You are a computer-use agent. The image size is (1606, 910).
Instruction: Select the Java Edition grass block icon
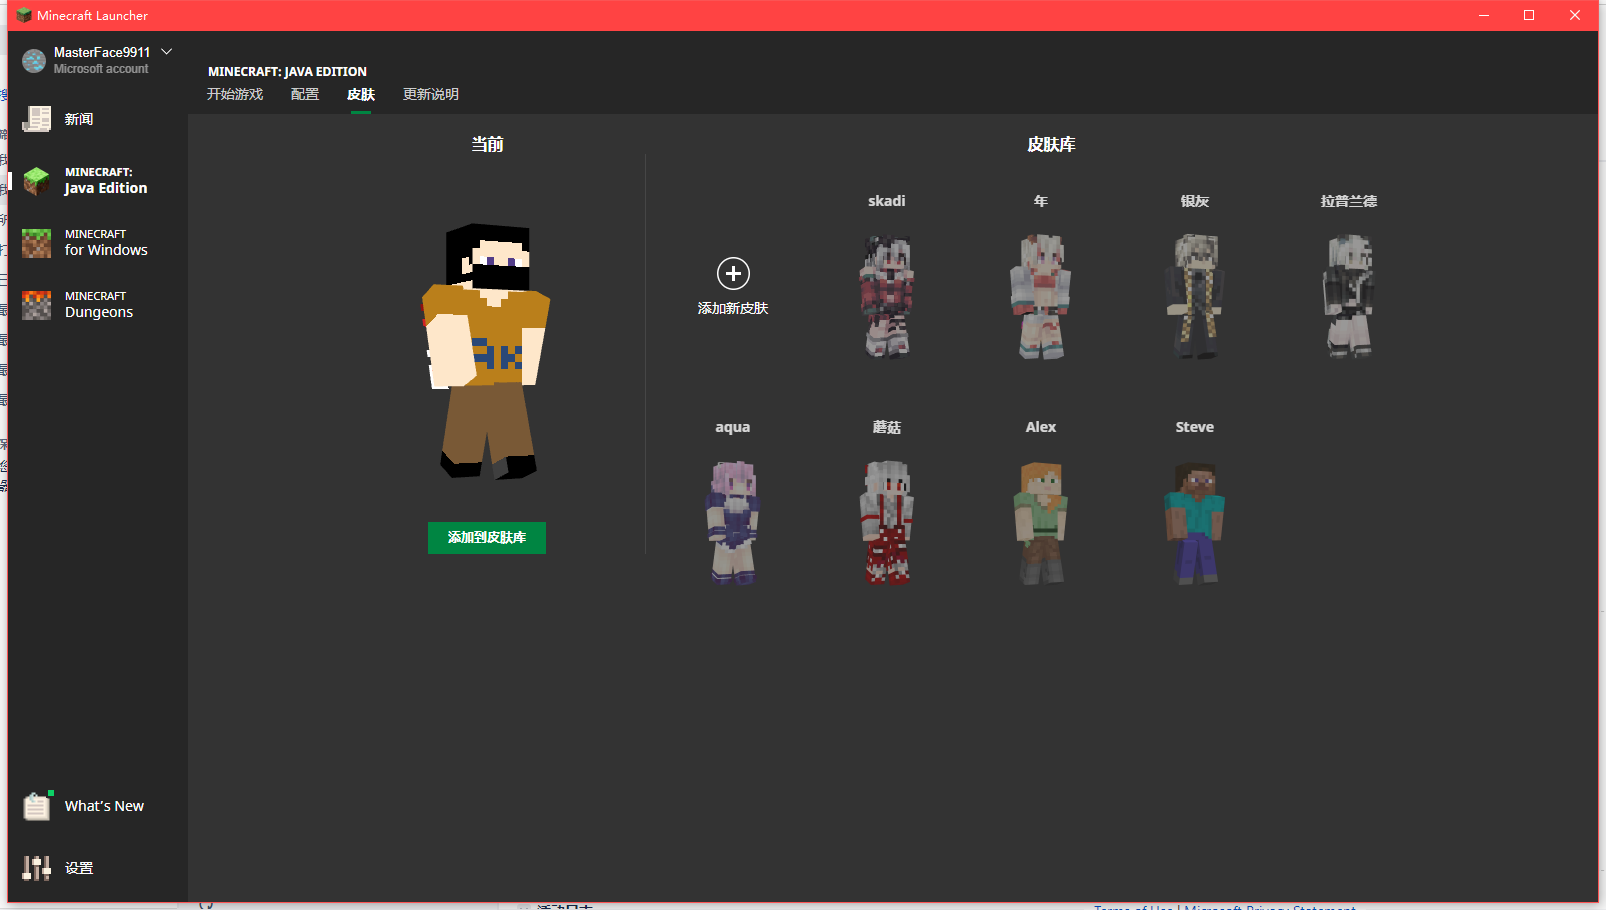coord(37,181)
